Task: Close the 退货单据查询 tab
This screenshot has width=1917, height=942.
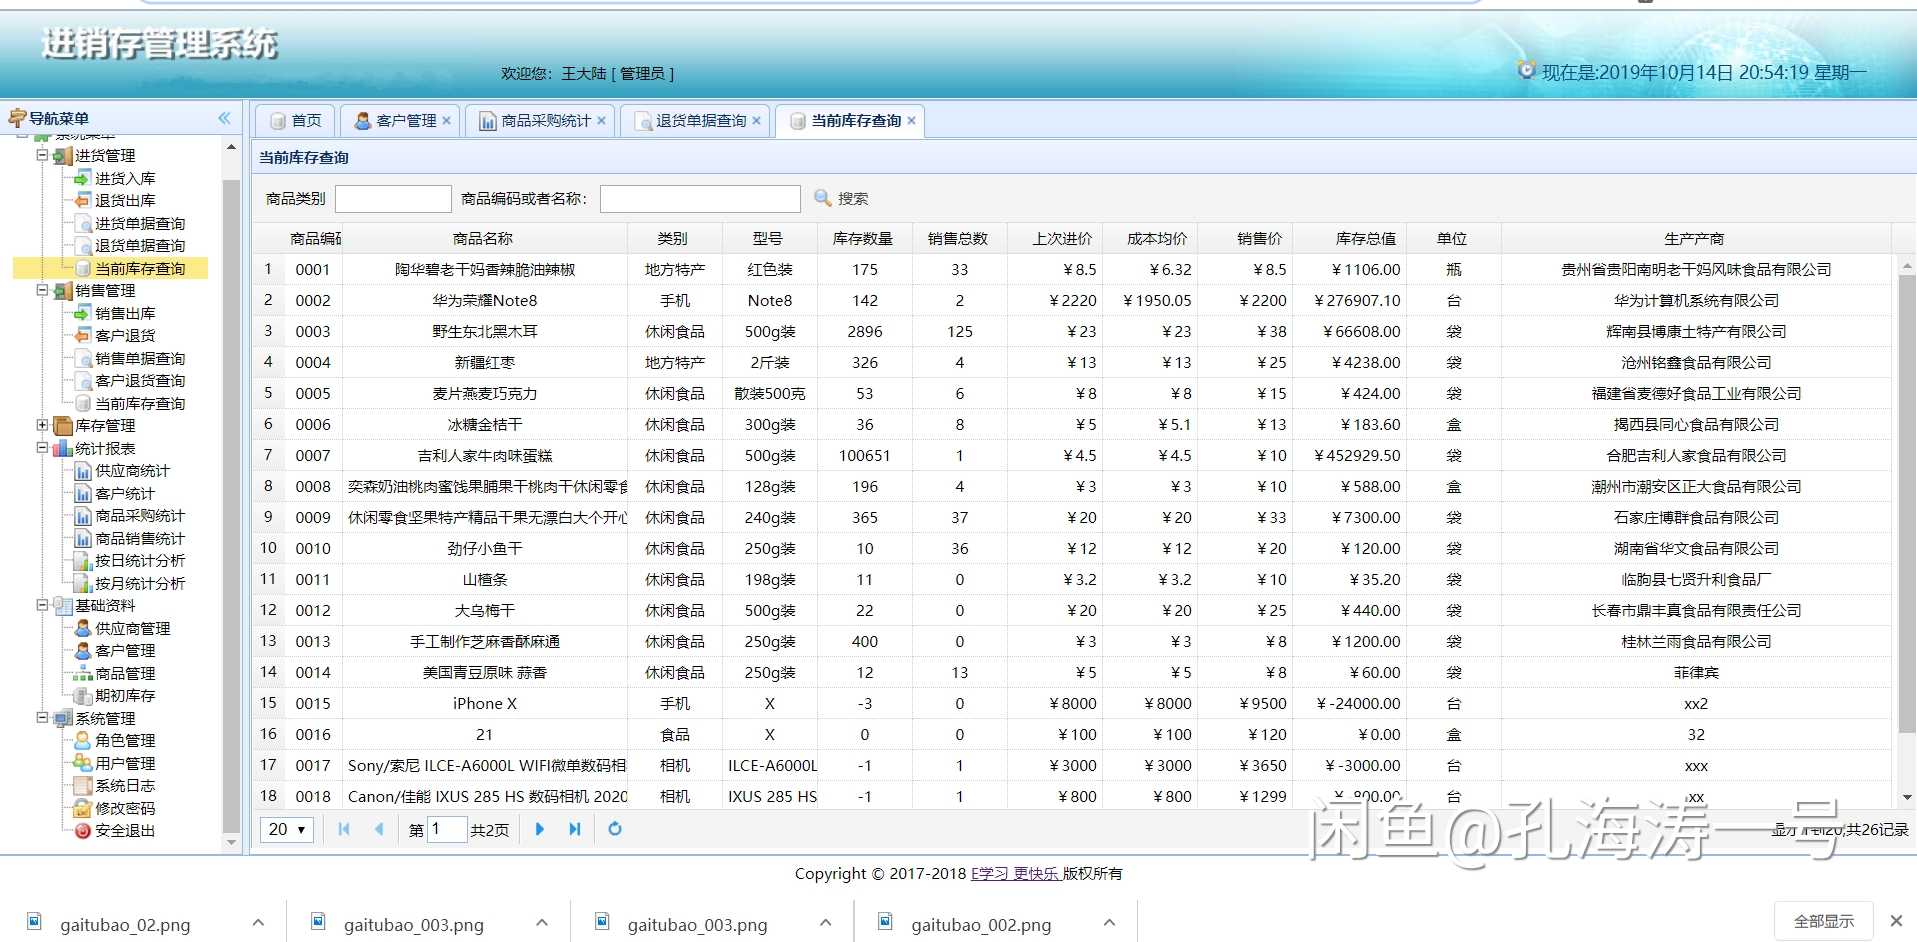Action: point(757,120)
